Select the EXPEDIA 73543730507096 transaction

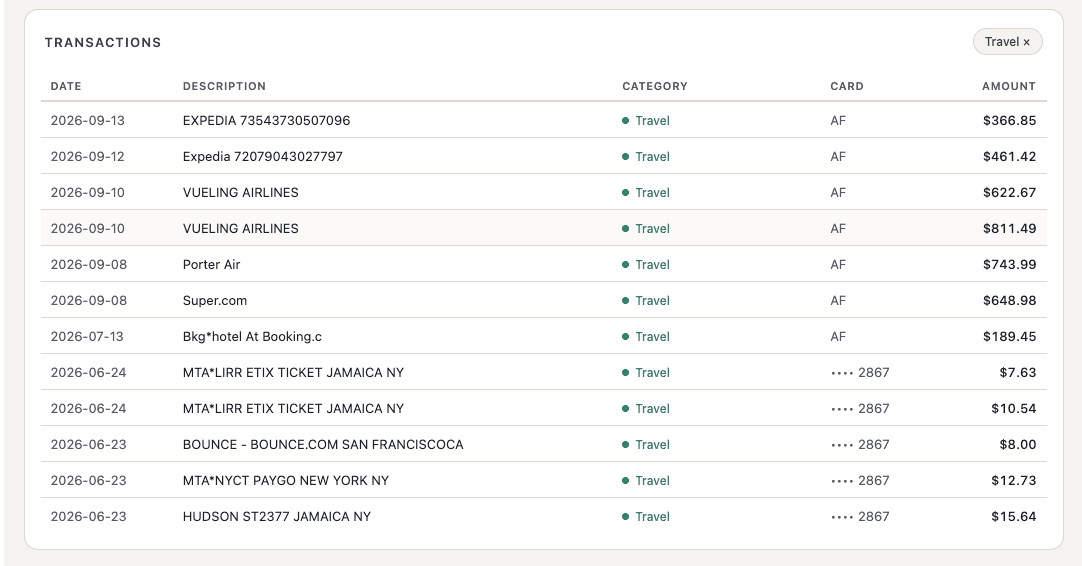[544, 120]
